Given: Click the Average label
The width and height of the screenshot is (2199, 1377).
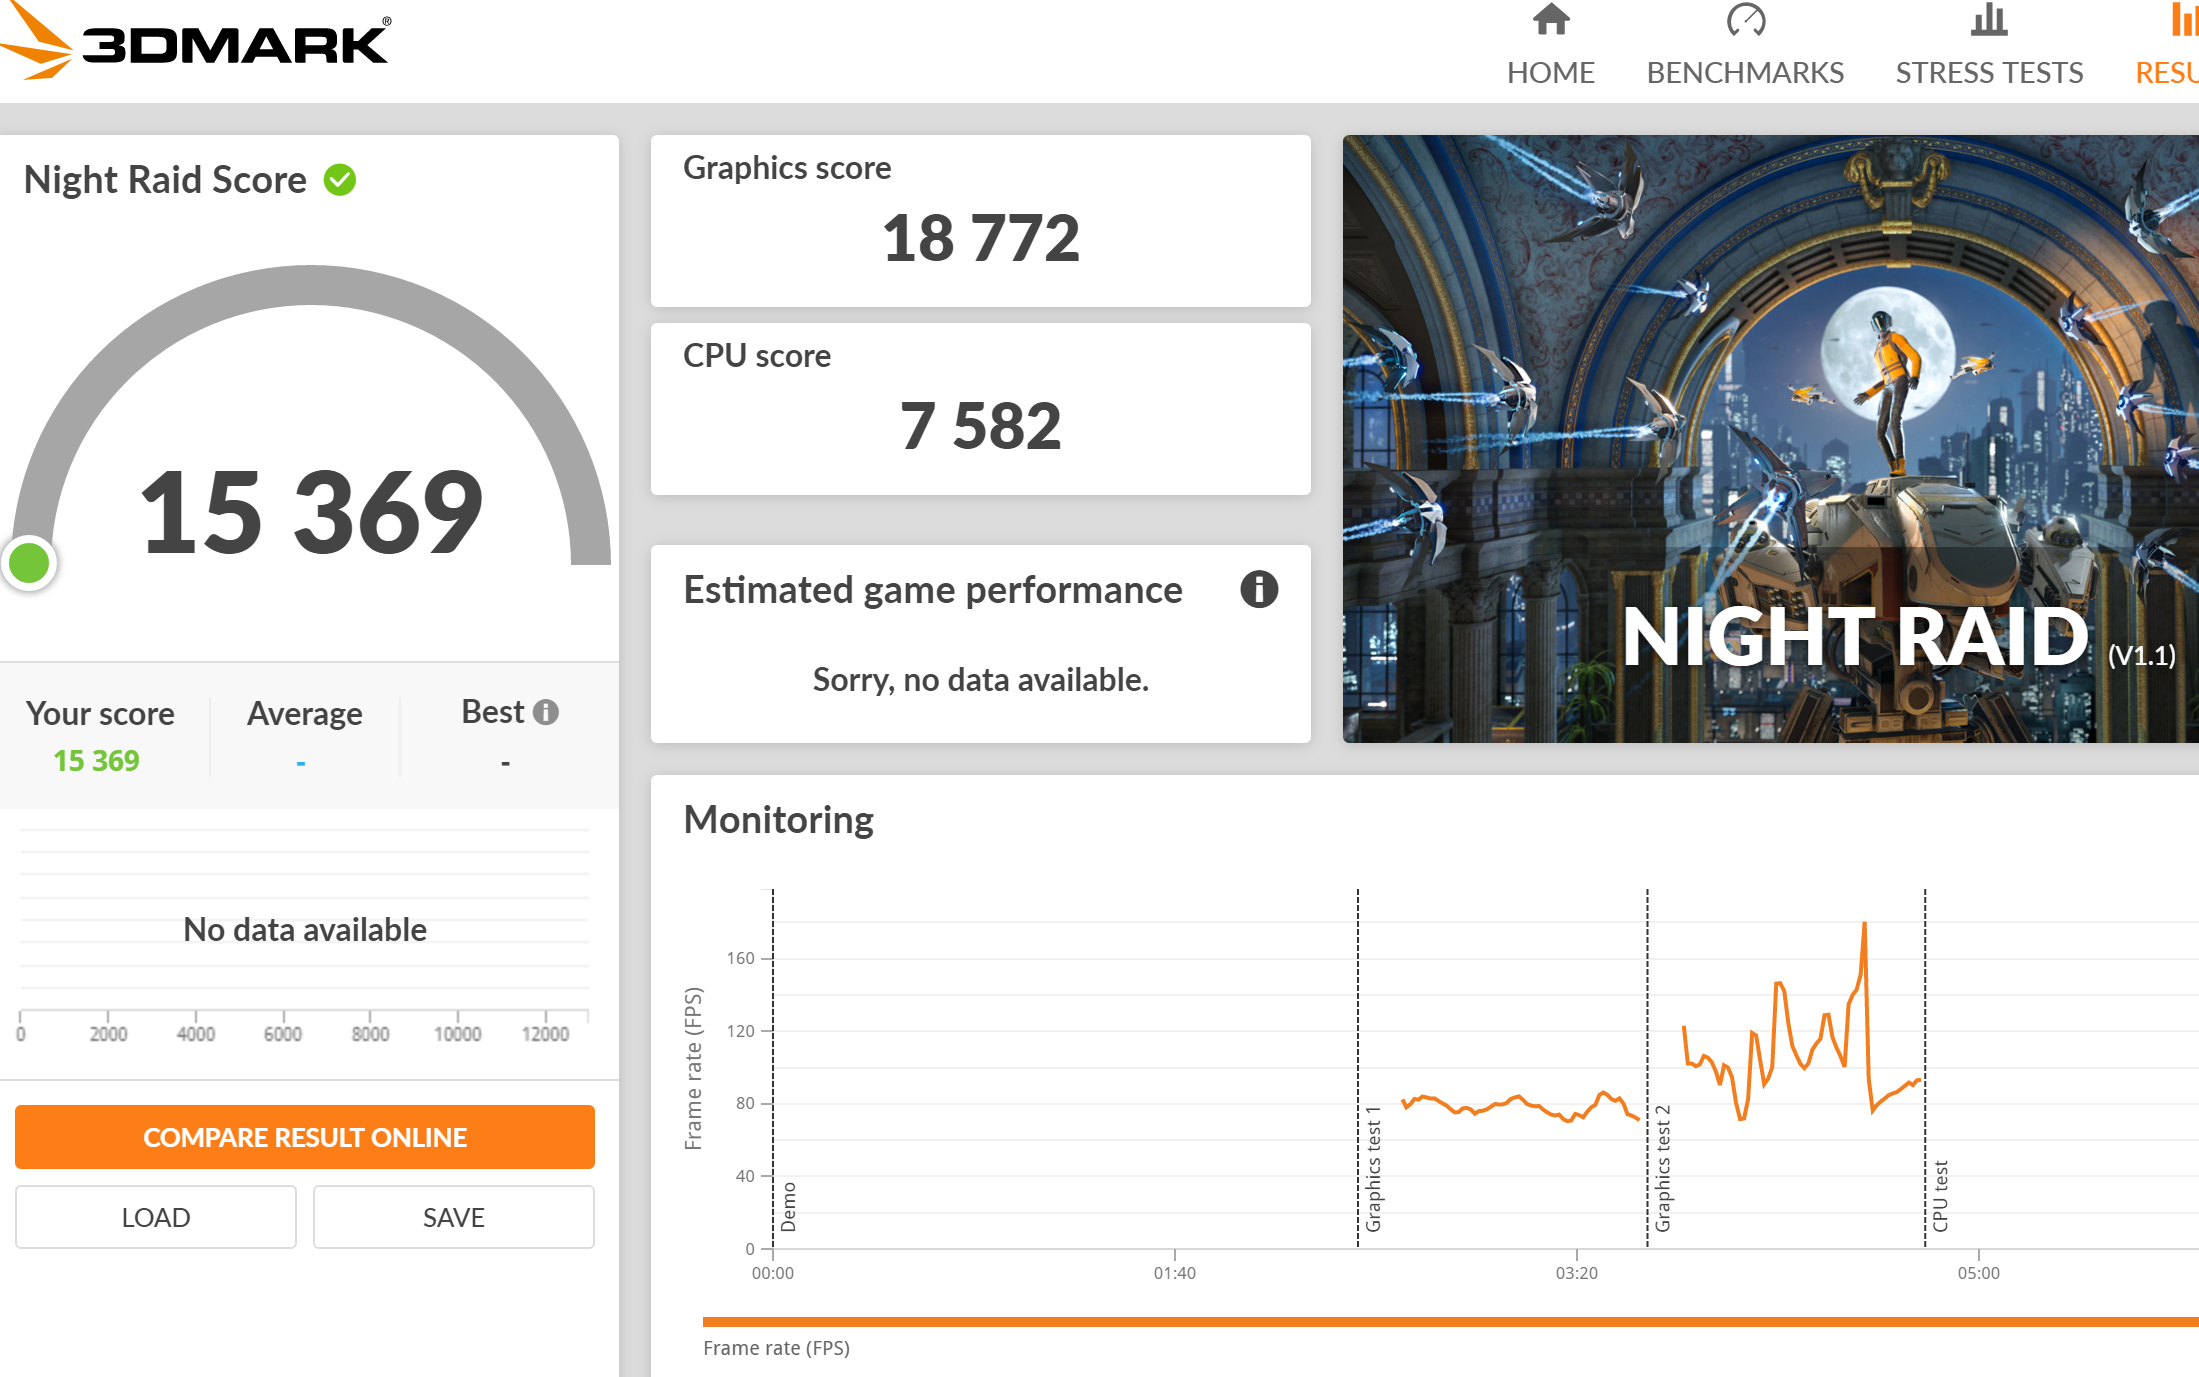Looking at the screenshot, I should click(304, 713).
